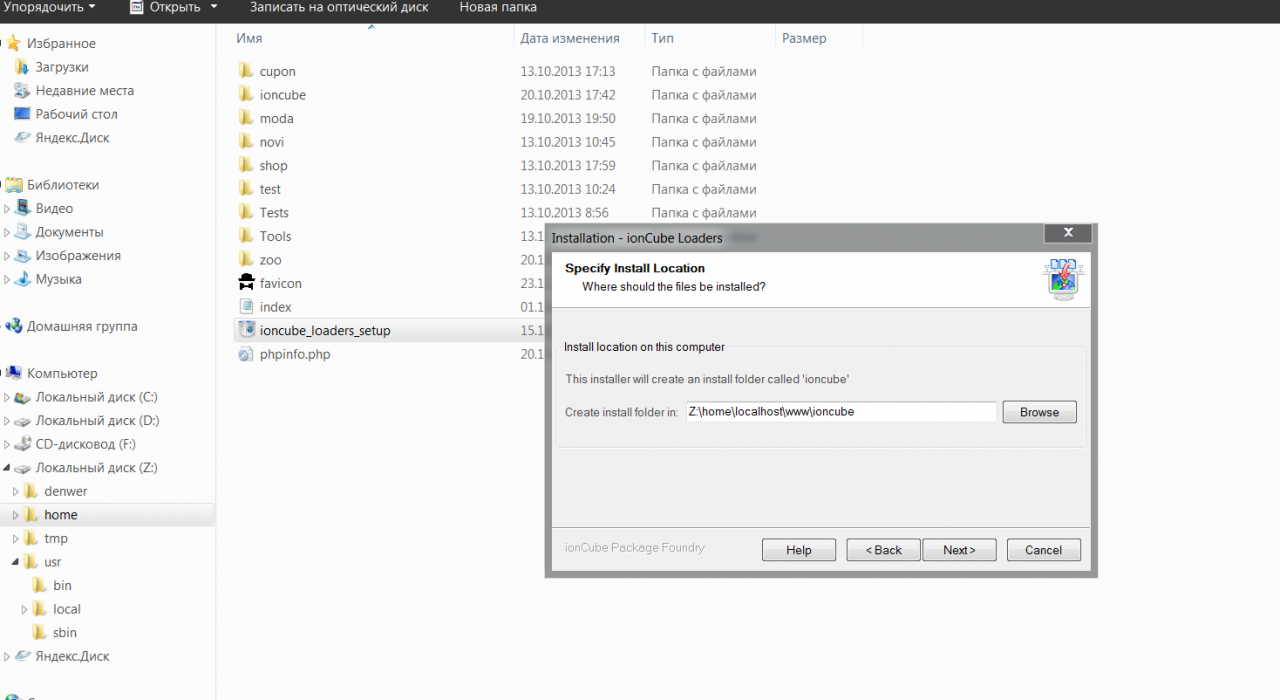Click the sbin folder icon in tree
The image size is (1280, 700).
click(x=40, y=632)
